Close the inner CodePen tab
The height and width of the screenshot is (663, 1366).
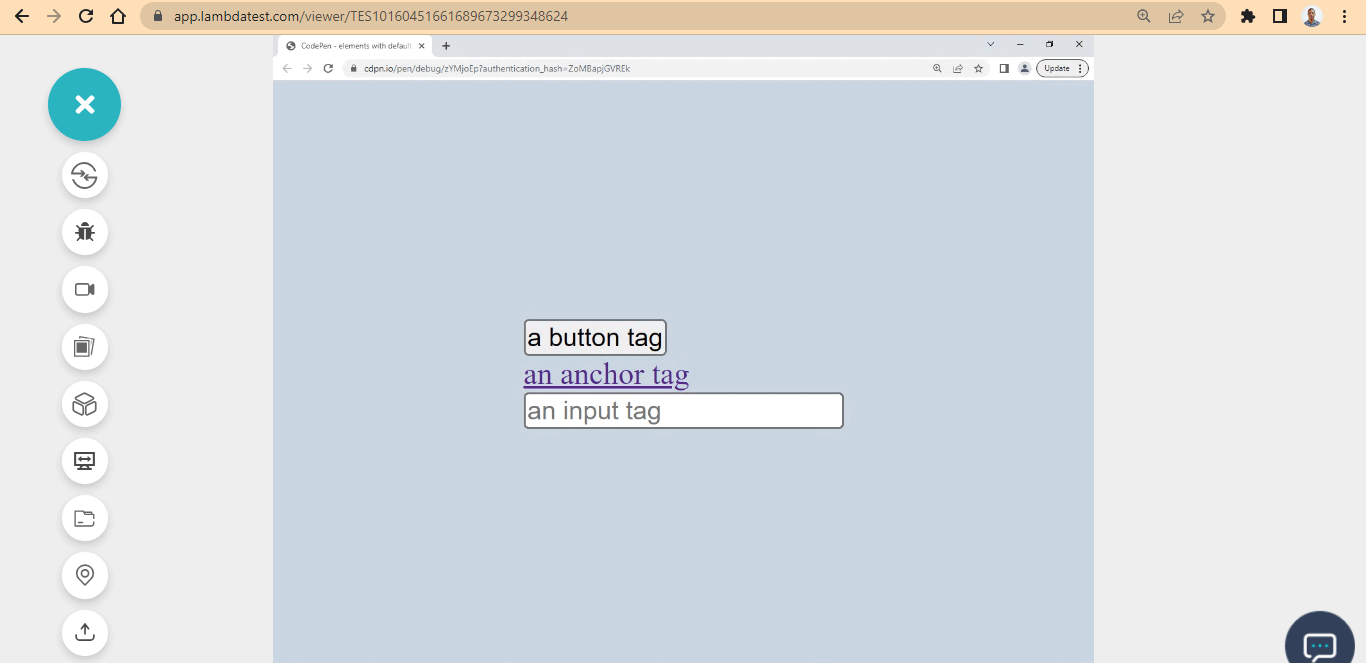(422, 45)
